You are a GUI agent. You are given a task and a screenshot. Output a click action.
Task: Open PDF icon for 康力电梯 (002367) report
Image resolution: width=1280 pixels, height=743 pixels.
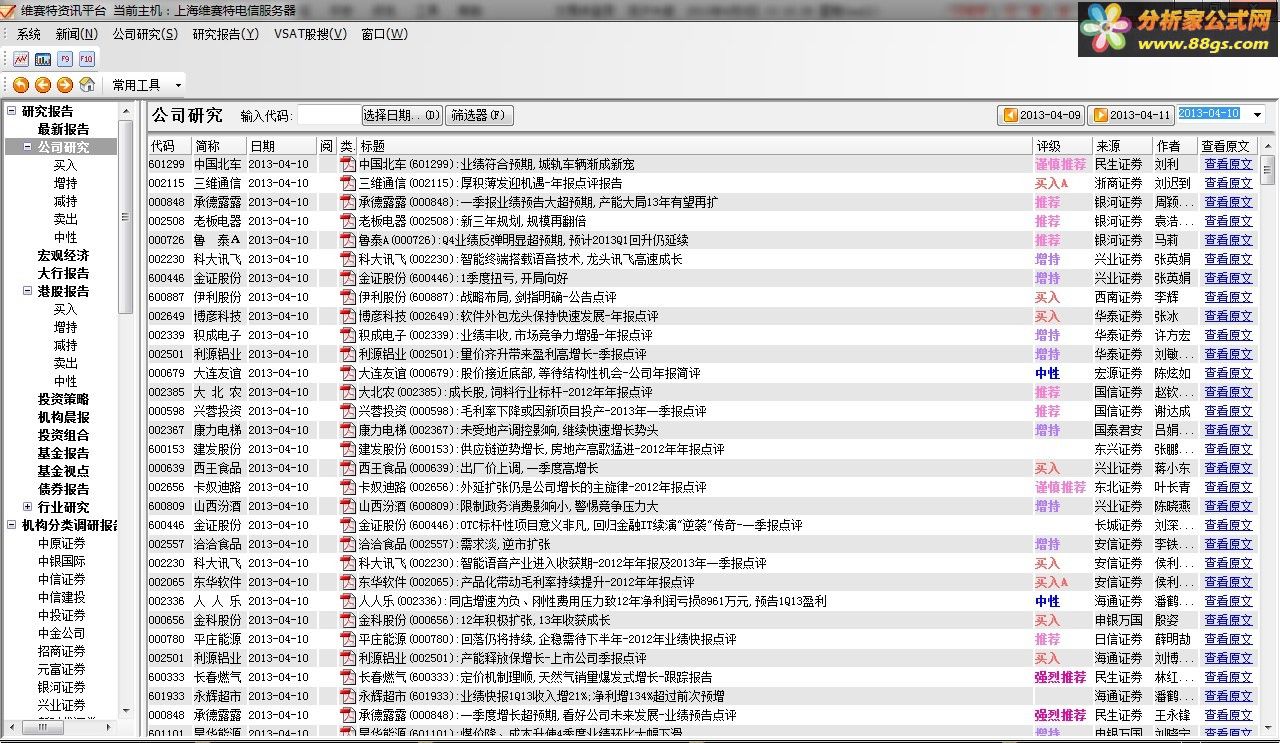click(x=349, y=430)
